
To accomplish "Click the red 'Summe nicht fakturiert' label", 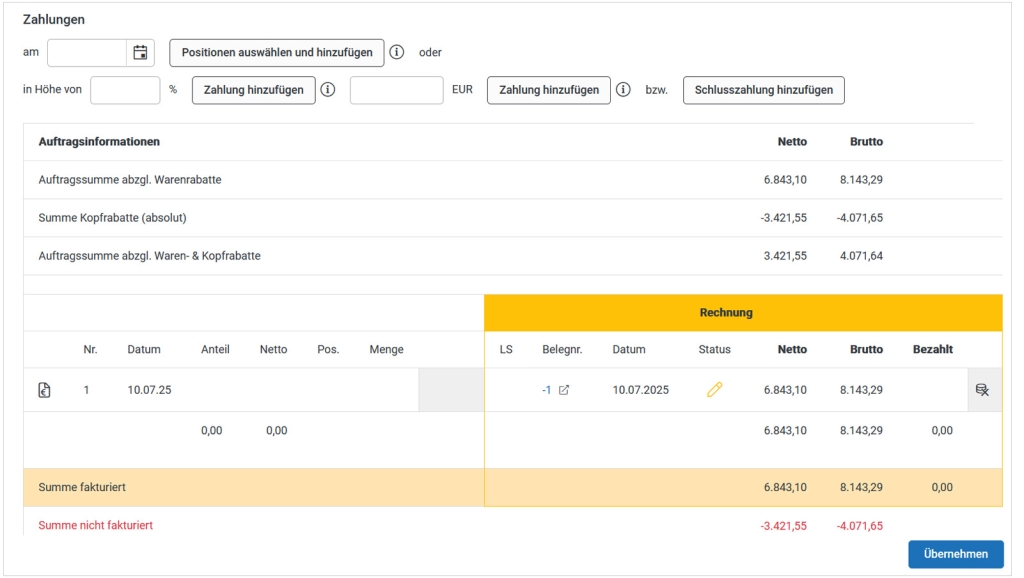I will coord(96,525).
